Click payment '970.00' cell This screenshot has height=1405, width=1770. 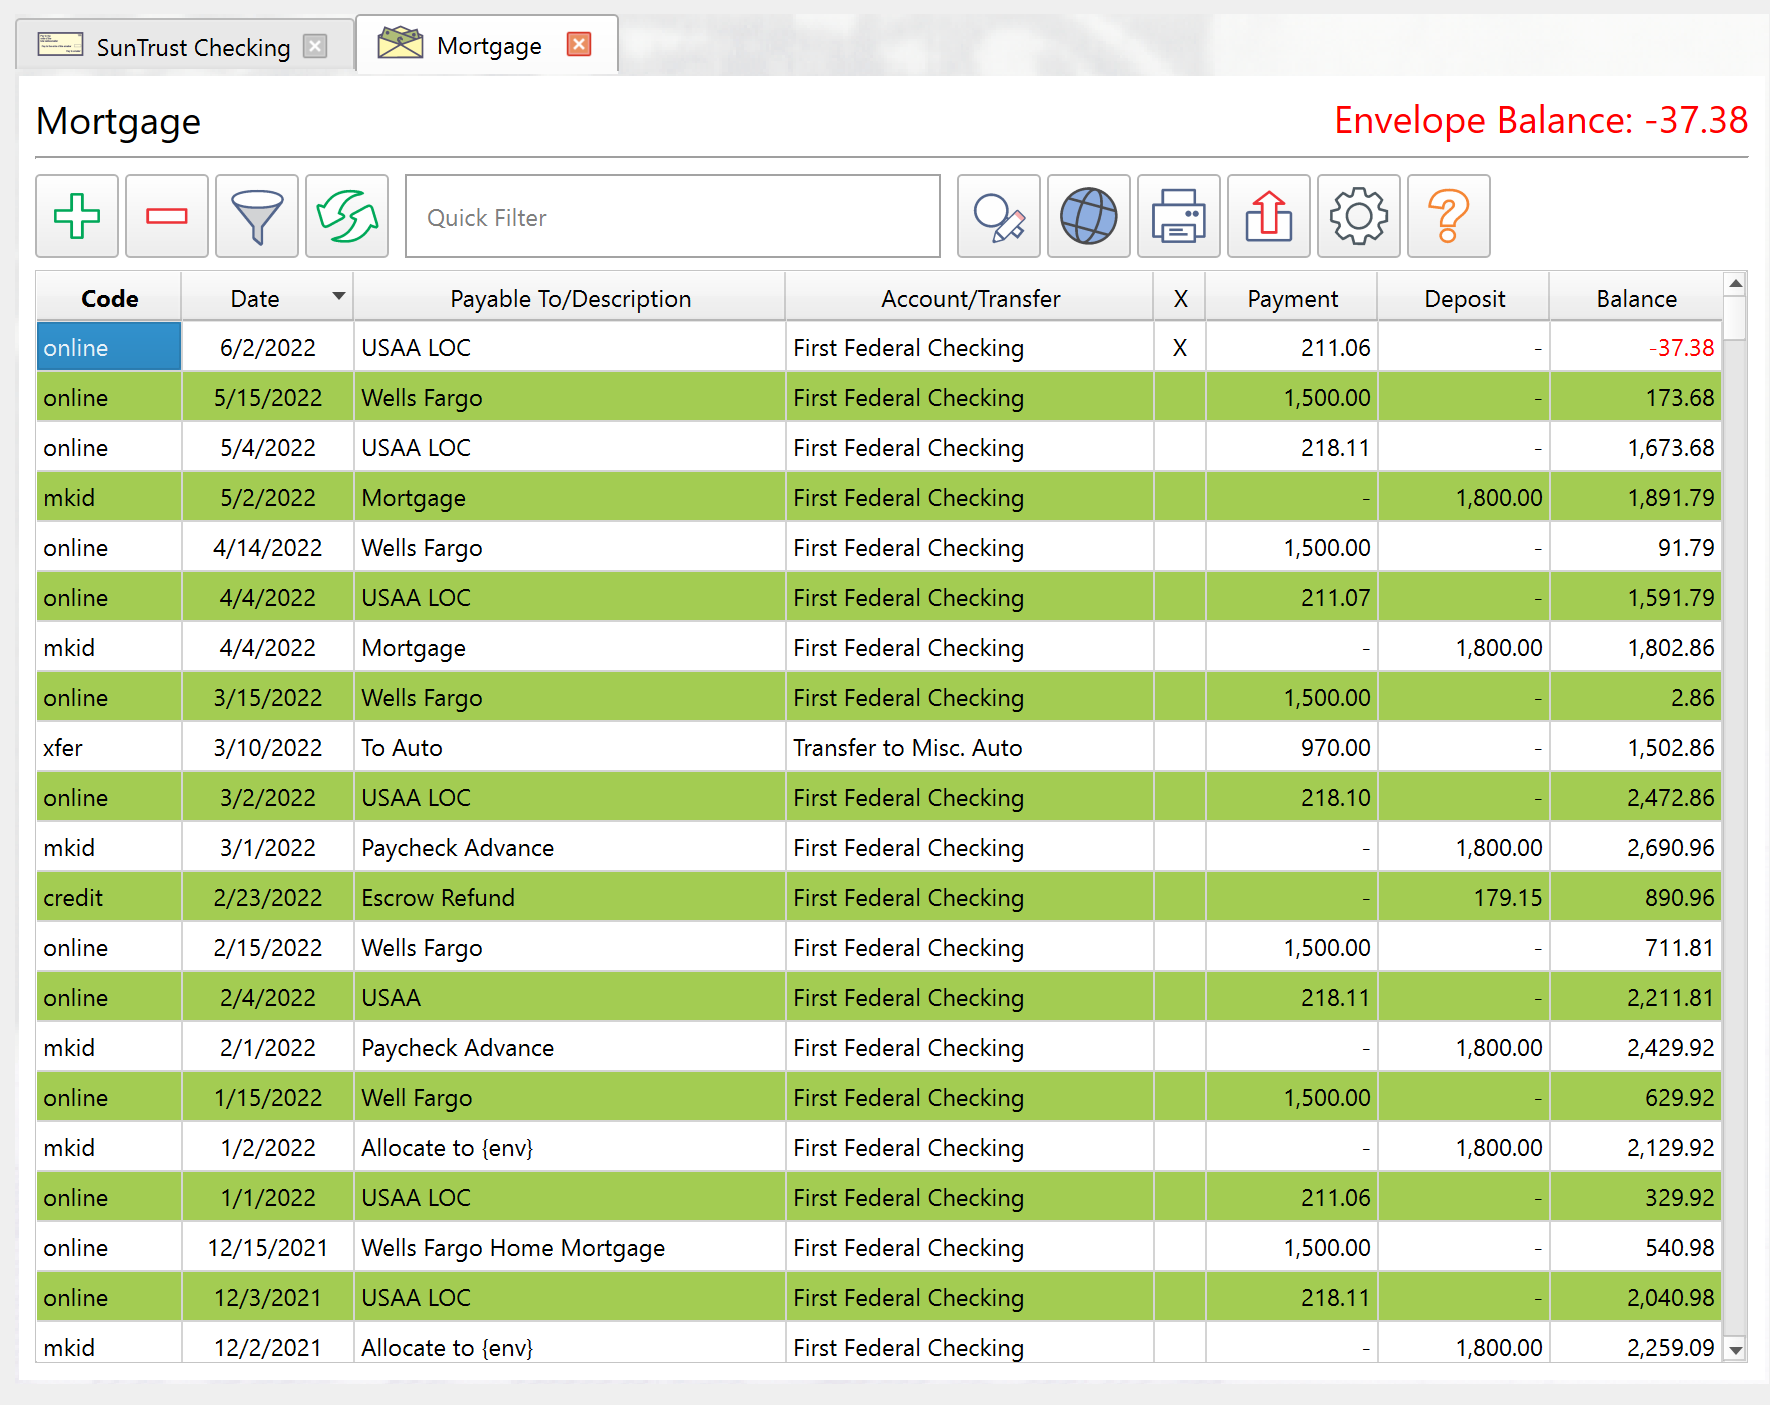1292,747
